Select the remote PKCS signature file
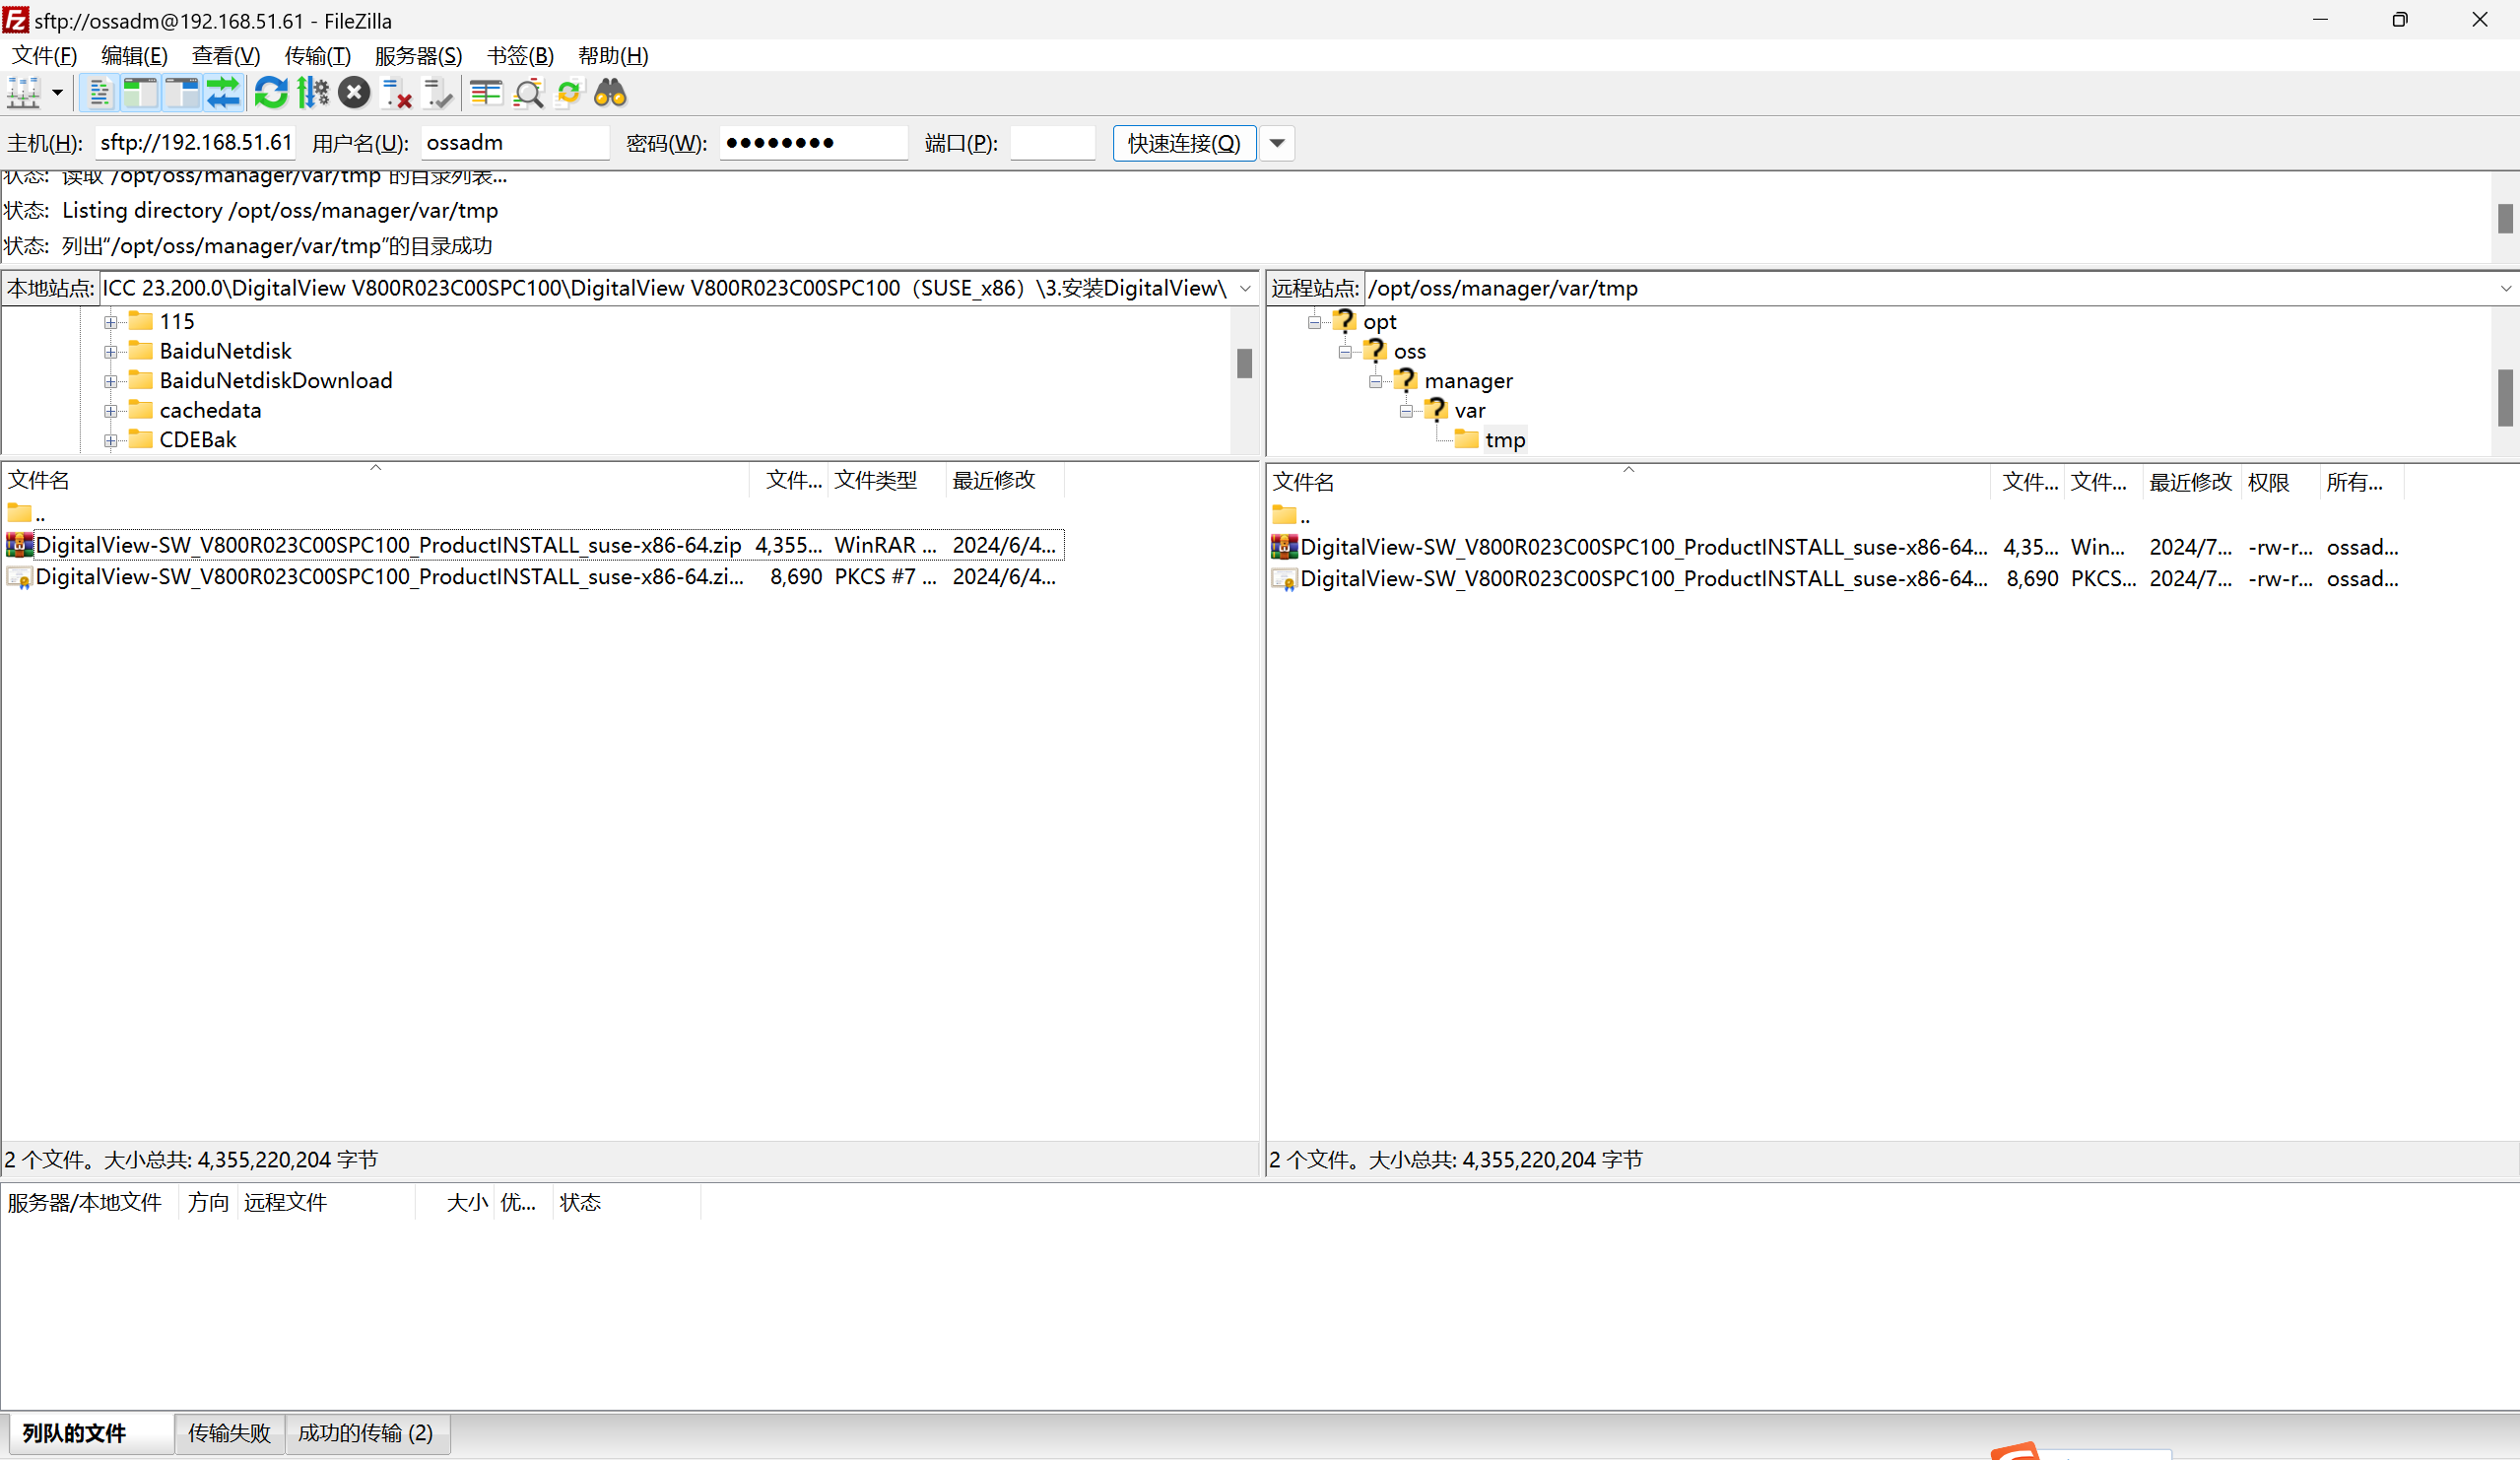Screen dimensions: 2520x1460 [x=1836, y=579]
